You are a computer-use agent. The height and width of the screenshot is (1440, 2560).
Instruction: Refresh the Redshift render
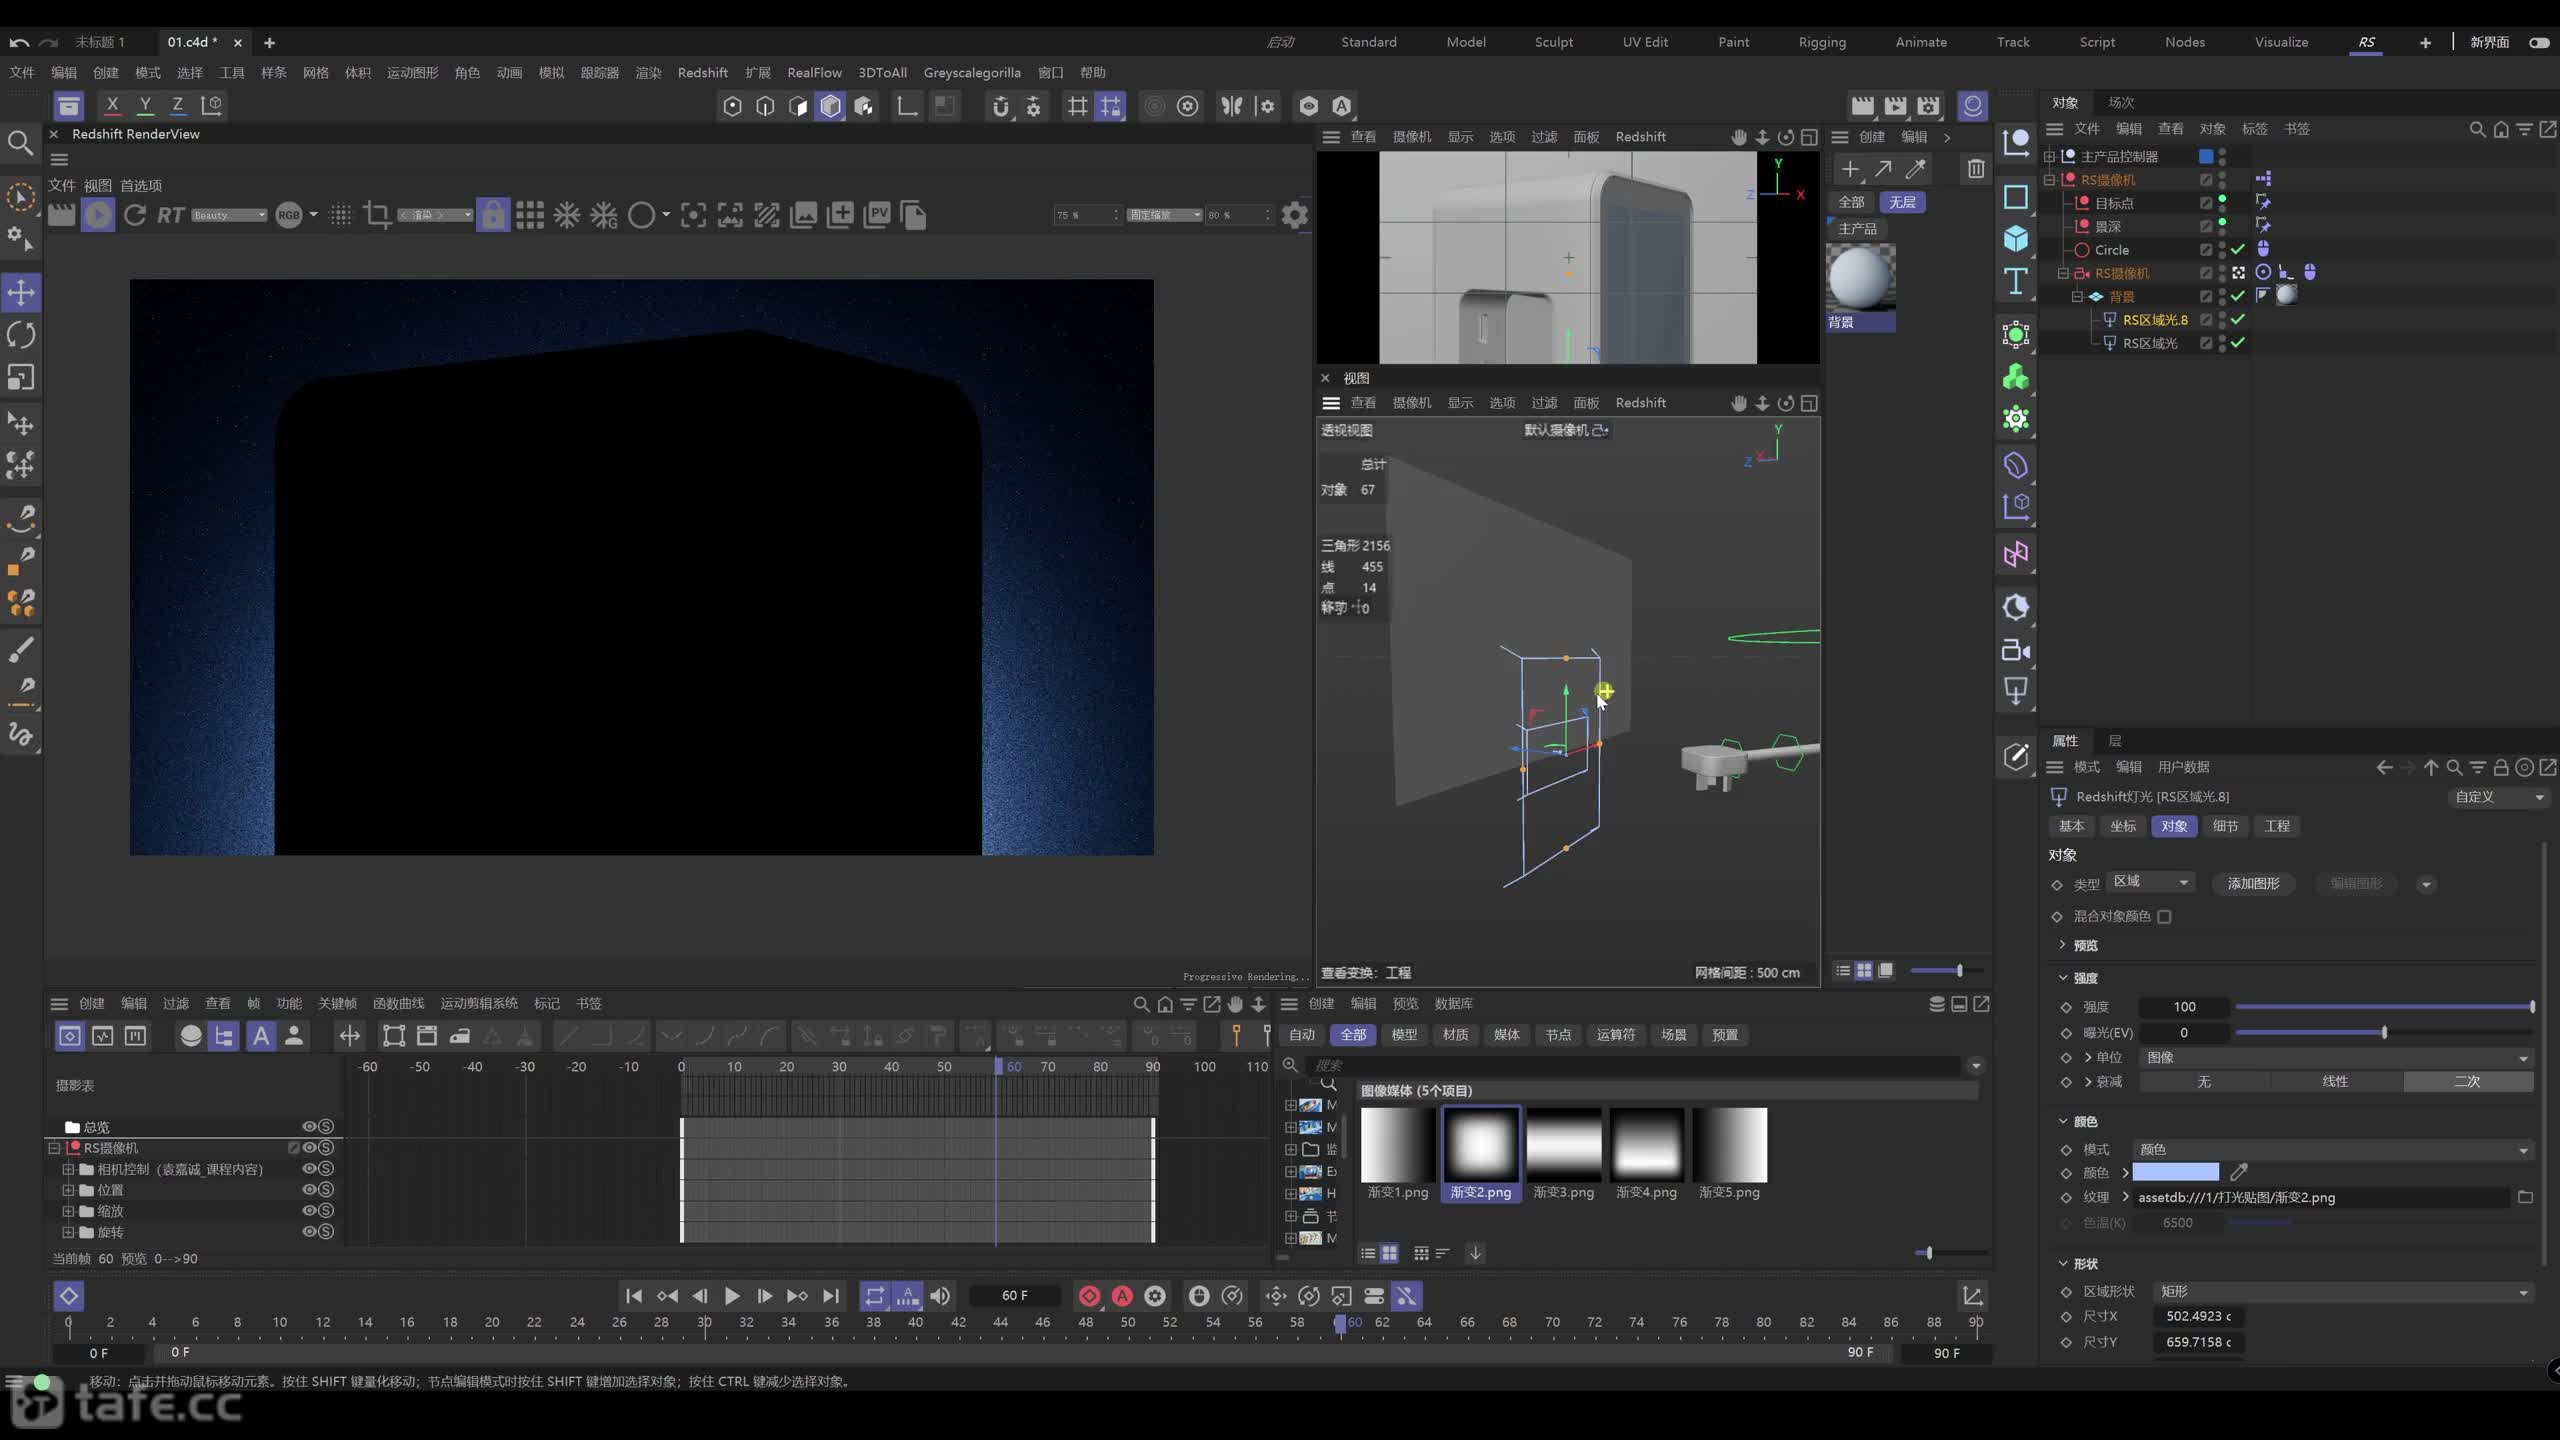coord(135,215)
